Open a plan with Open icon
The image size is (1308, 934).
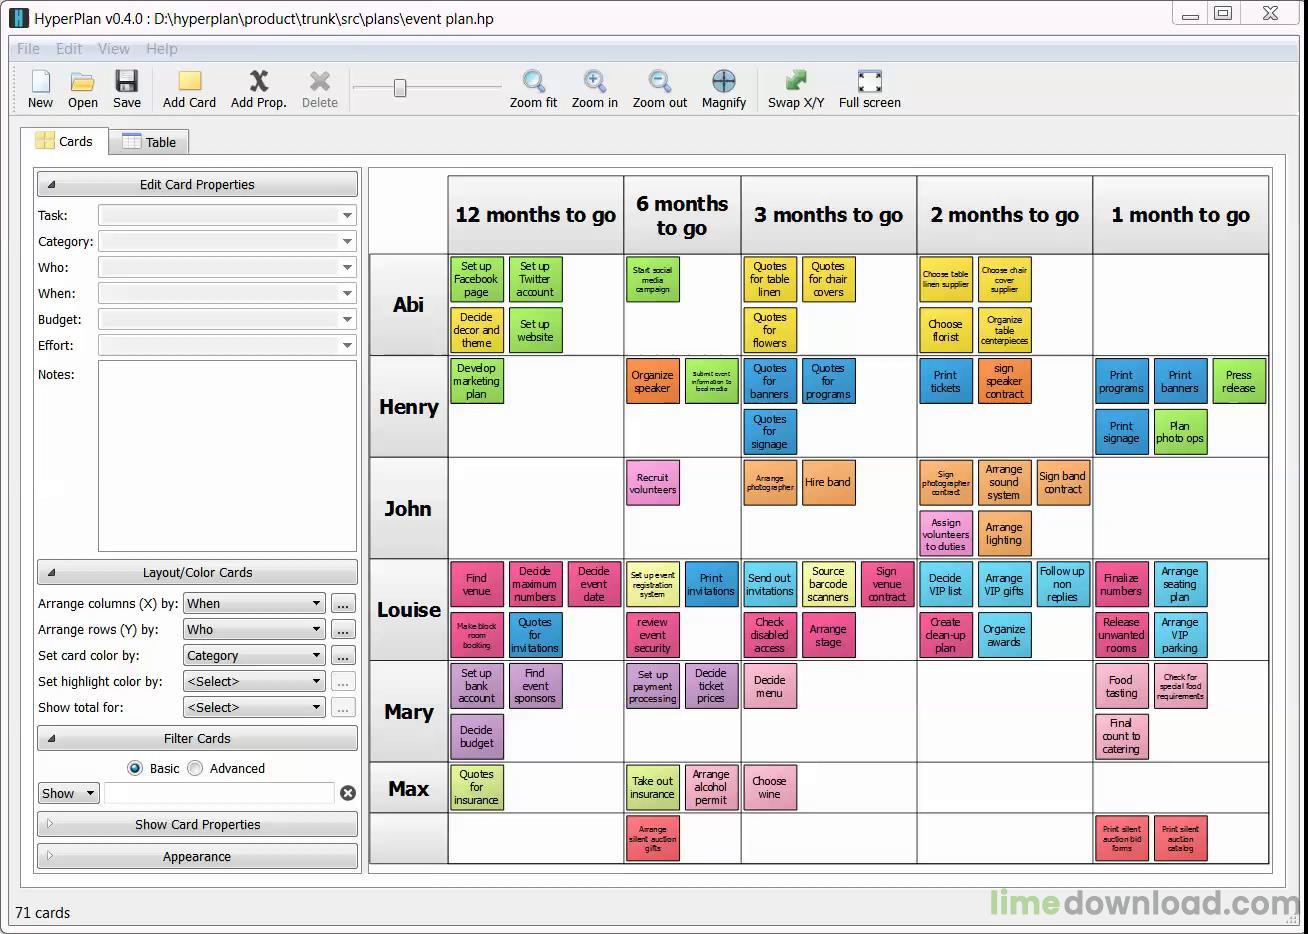point(83,82)
